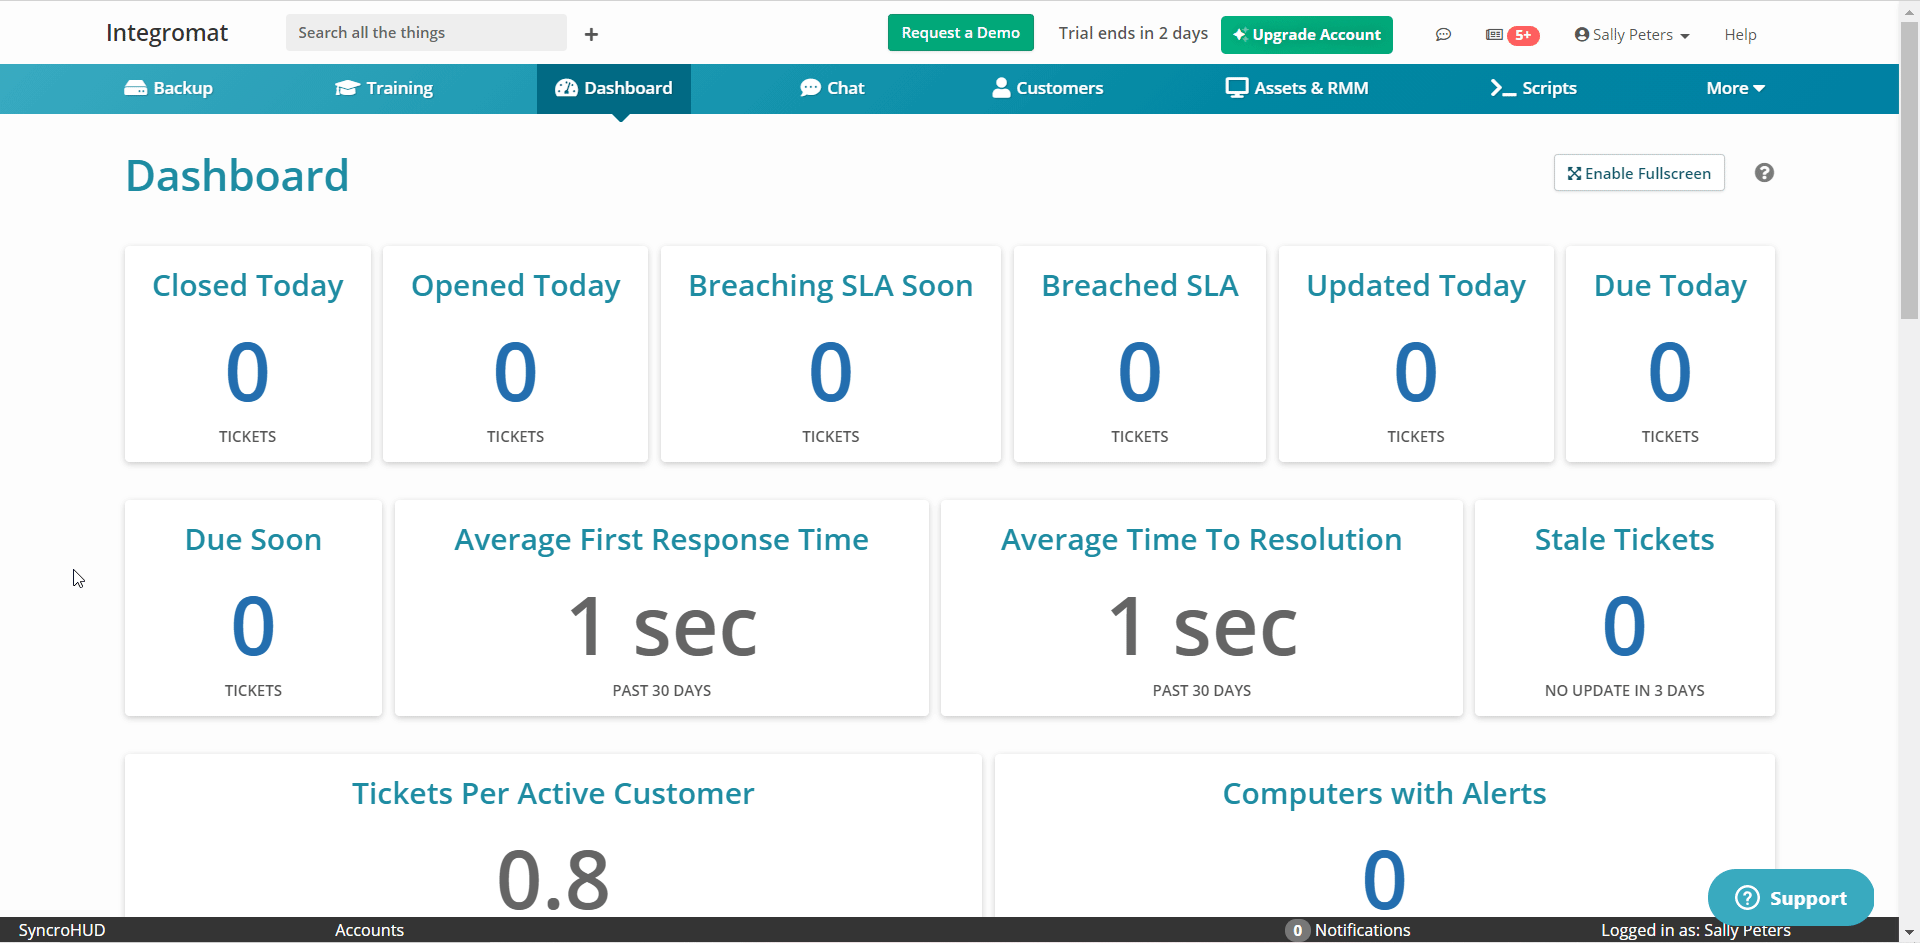Viewport: 1920px width, 943px height.
Task: Click the Training graduation cap icon
Action: coord(347,88)
